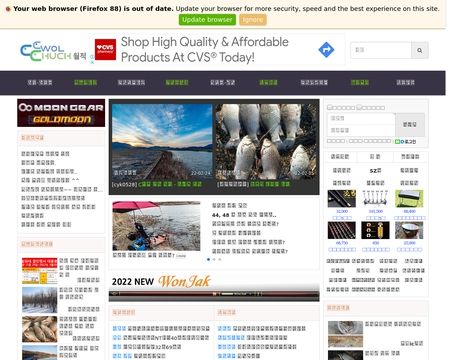Open the sunset lake photo dated 22-02-24
This screenshot has height=360, width=450.
pos(162,142)
